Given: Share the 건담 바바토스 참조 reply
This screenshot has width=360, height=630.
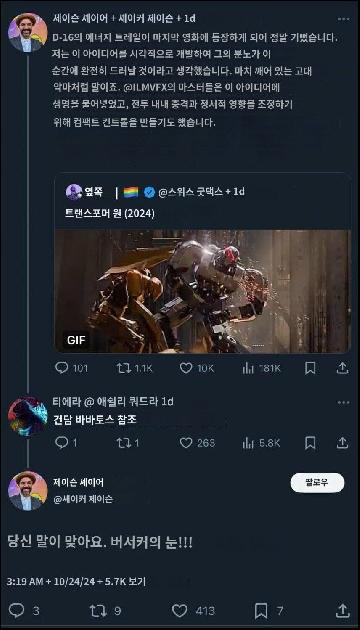Looking at the screenshot, I should pyautogui.click(x=342, y=443).
